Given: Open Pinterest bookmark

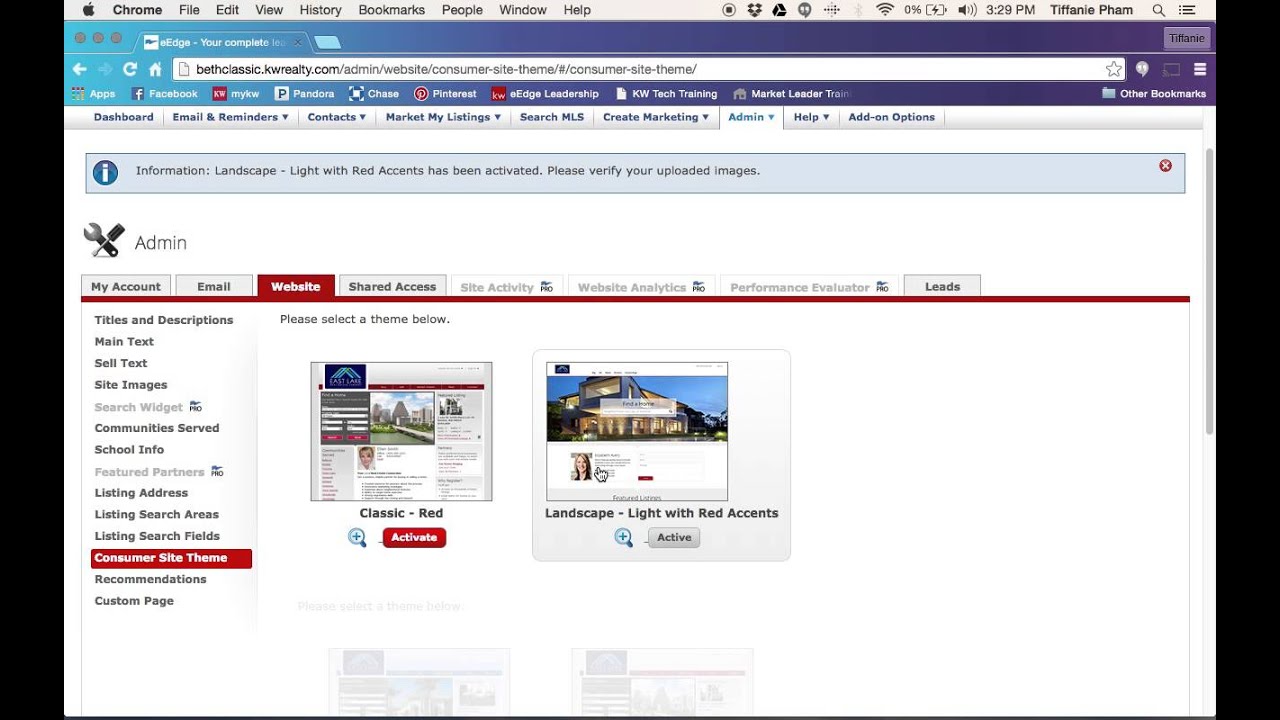Looking at the screenshot, I should [x=445, y=94].
